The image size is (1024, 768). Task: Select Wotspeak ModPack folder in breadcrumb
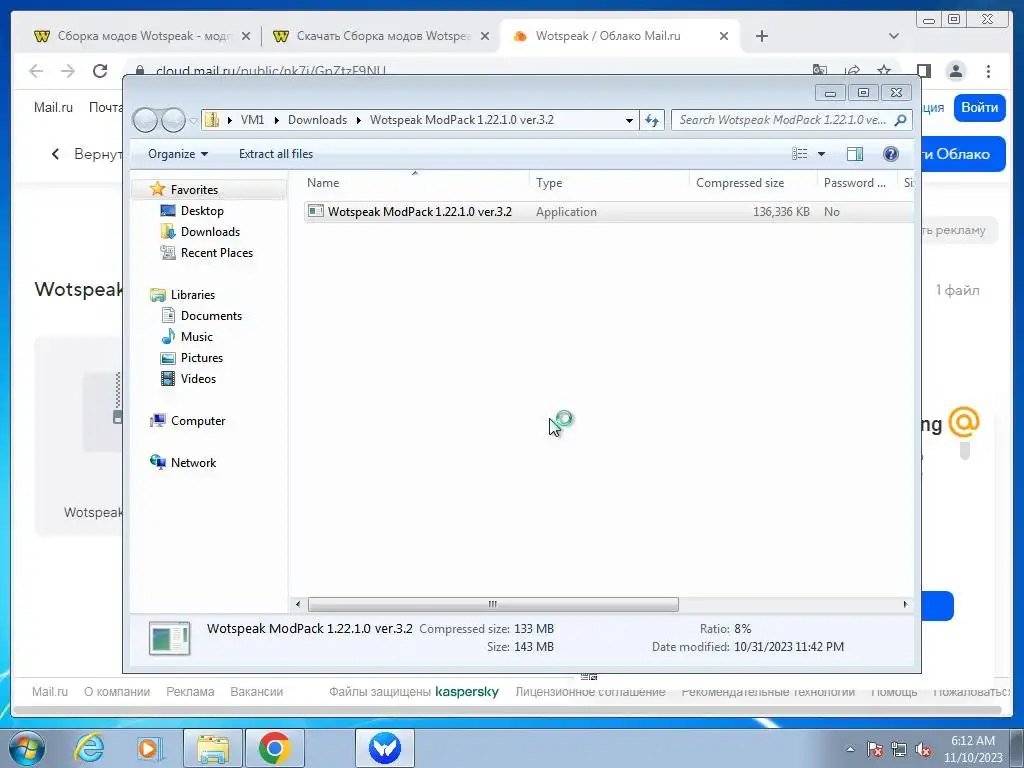tap(462, 120)
